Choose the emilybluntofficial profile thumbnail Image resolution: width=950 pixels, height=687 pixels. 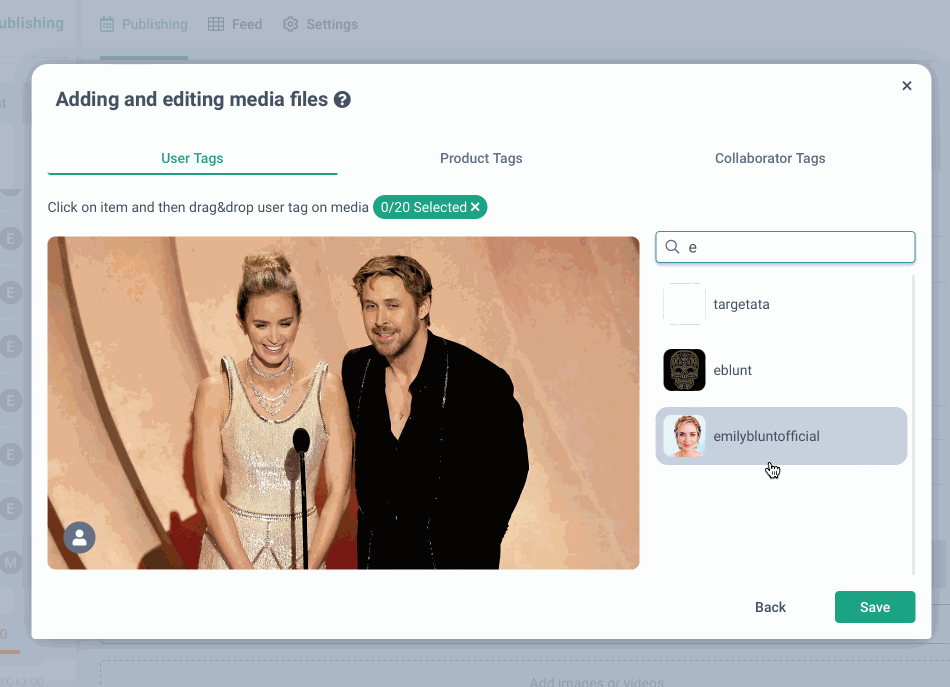coord(684,436)
